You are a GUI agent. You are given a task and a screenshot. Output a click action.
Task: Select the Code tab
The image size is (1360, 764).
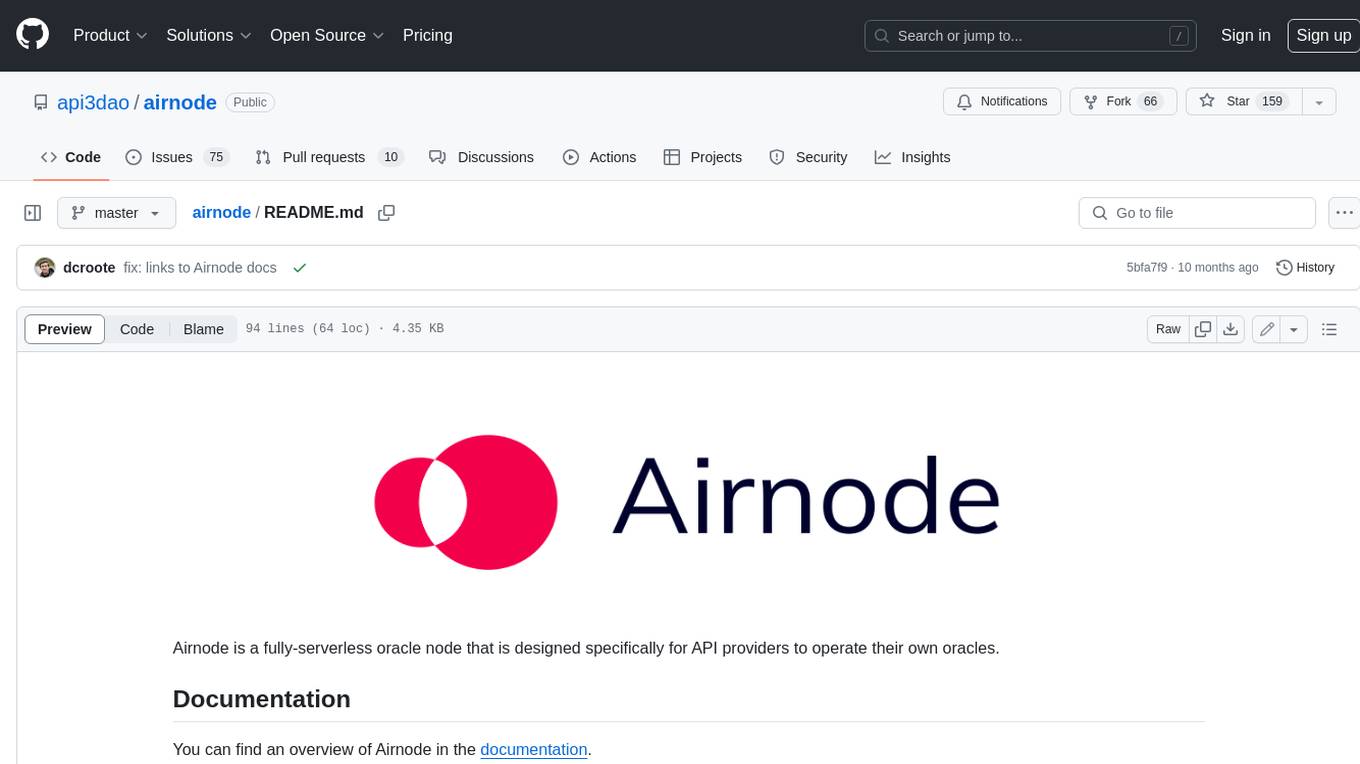(x=71, y=157)
